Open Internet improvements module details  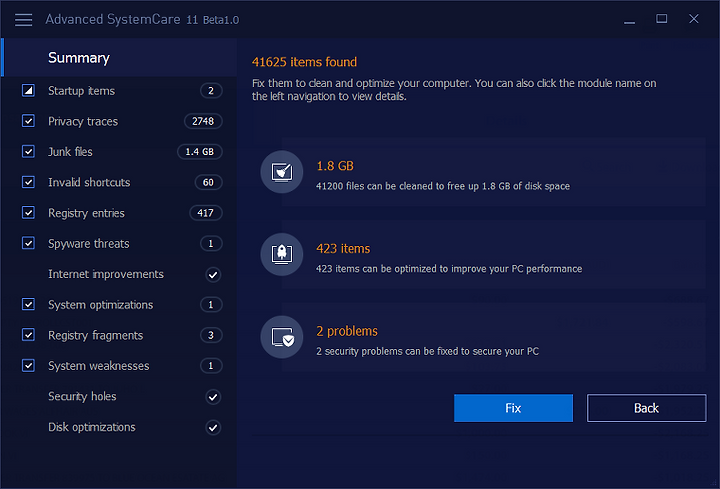point(106,274)
